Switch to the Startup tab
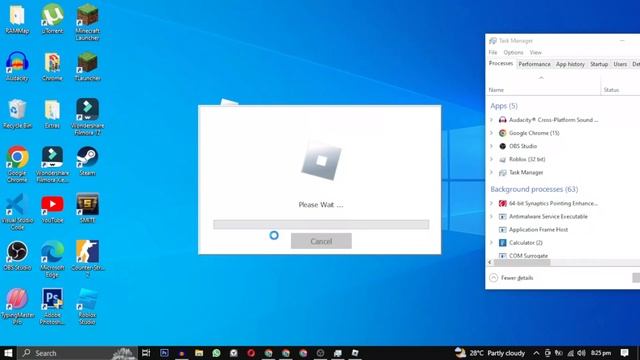Image resolution: width=640 pixels, height=360 pixels. [599, 64]
